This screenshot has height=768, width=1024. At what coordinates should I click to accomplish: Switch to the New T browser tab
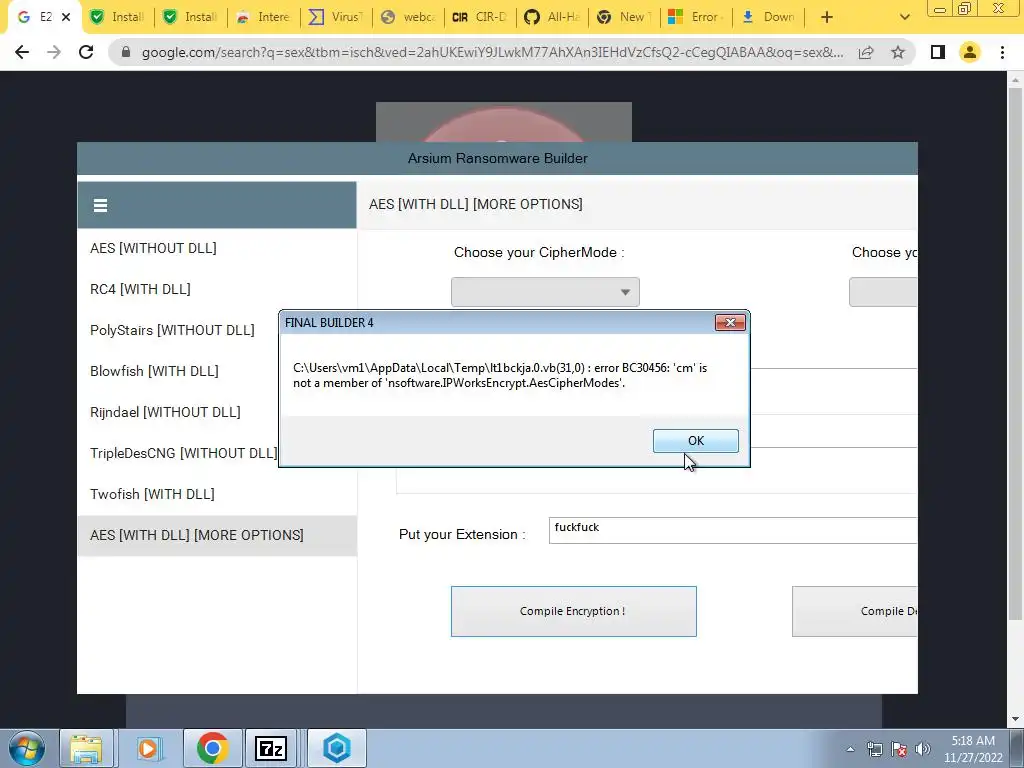click(625, 17)
